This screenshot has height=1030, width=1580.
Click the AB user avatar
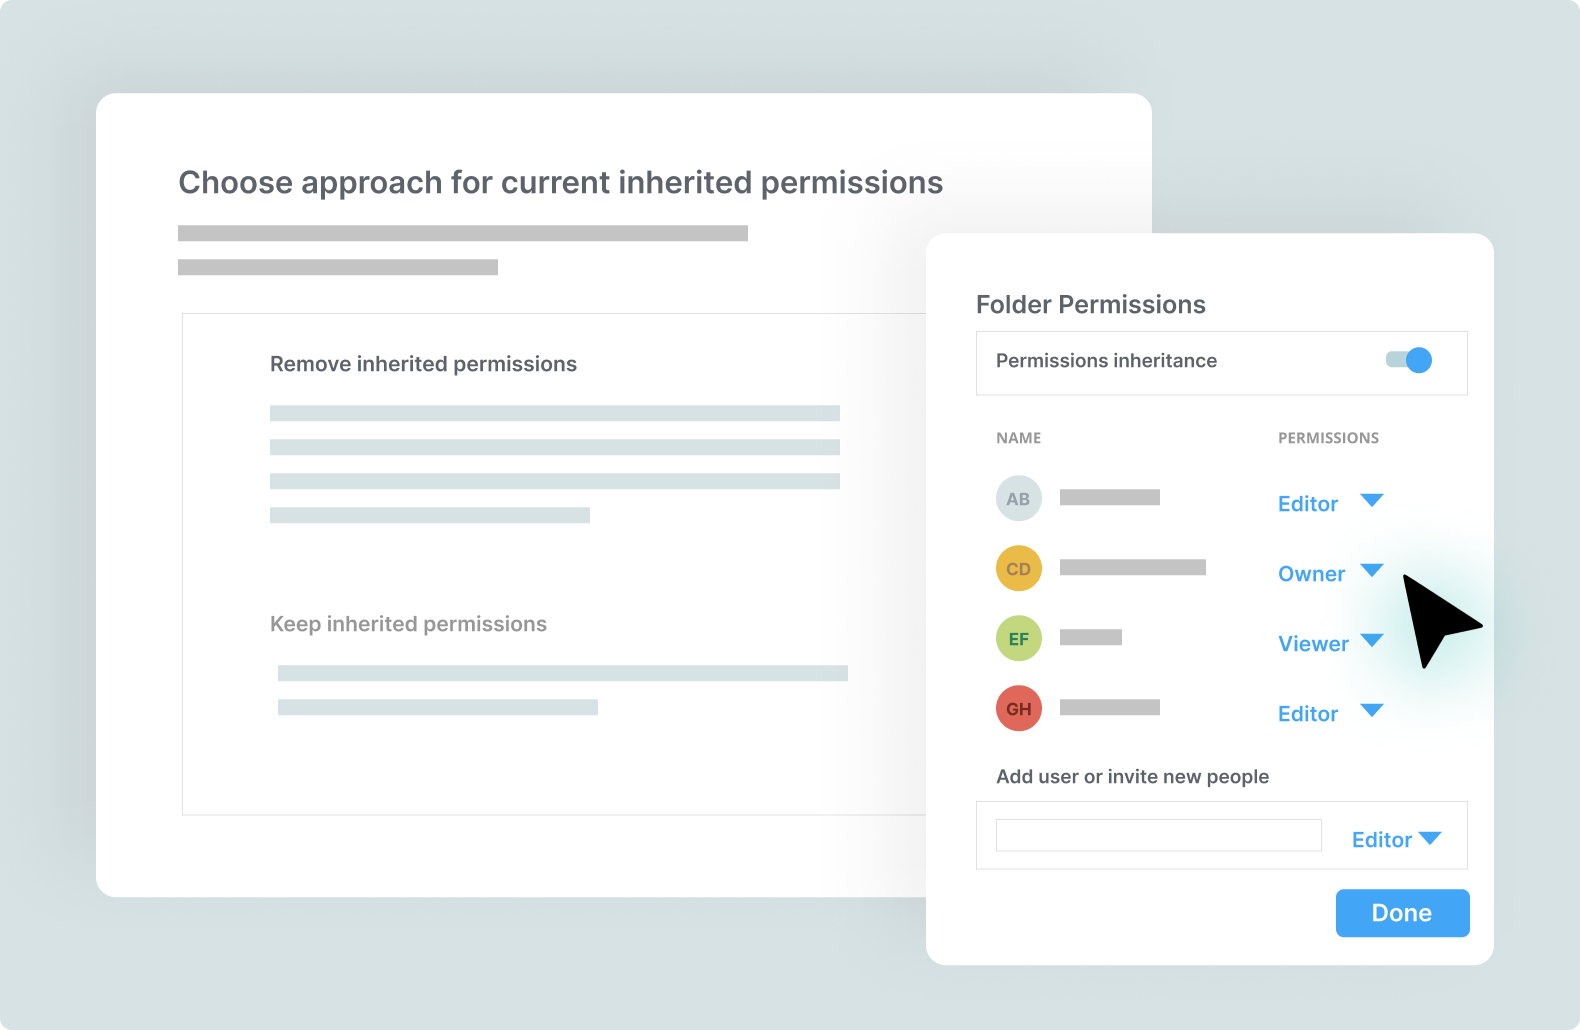[1018, 499]
